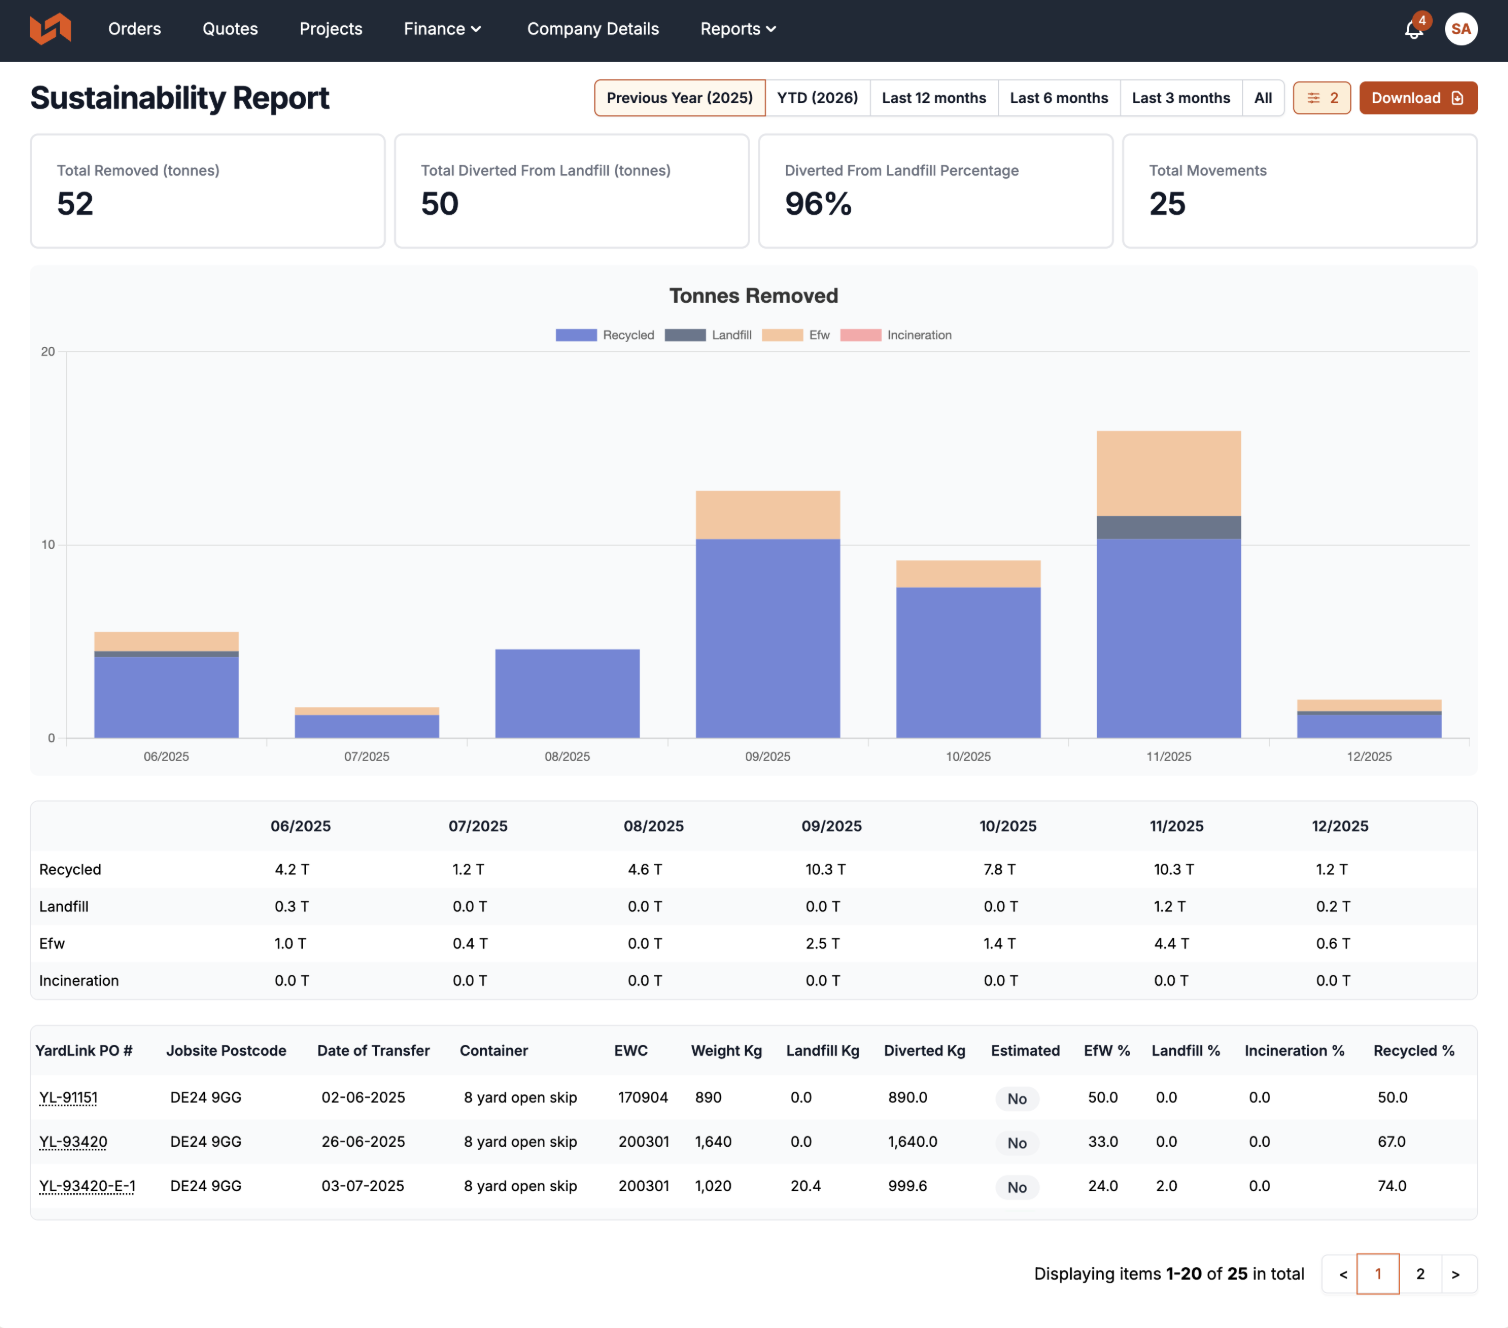This screenshot has width=1508, height=1328.
Task: Toggle the Efw legend series
Action: click(796, 335)
